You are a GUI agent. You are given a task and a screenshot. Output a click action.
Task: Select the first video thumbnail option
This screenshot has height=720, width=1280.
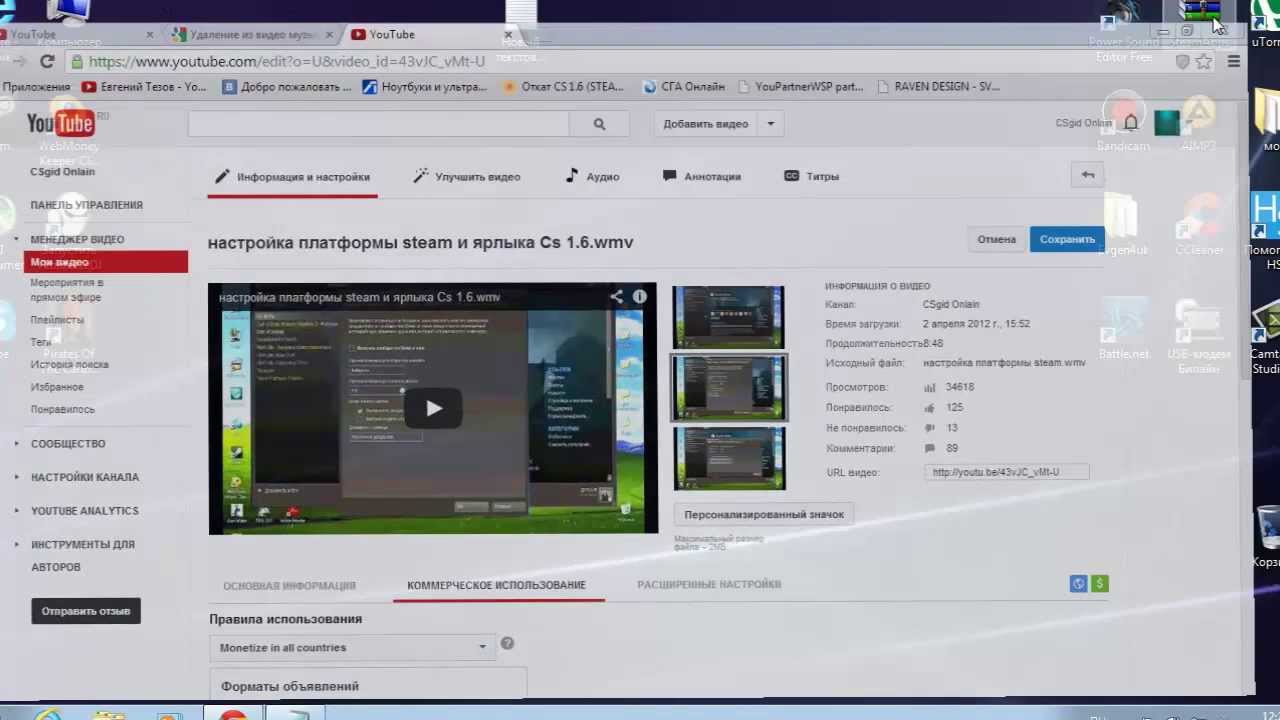pyautogui.click(x=728, y=317)
